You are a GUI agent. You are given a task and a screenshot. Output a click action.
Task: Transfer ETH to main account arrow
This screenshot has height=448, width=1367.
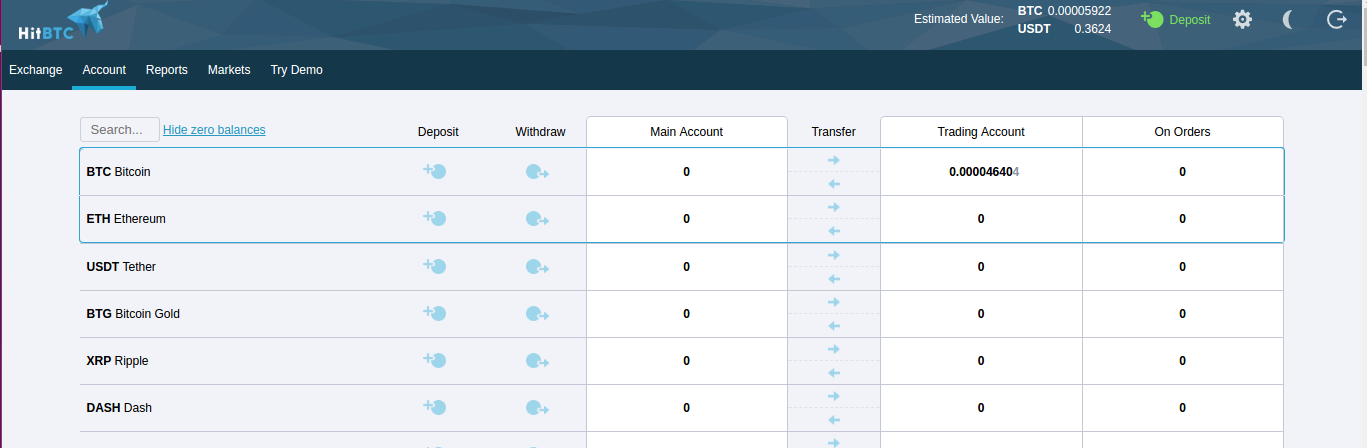coord(834,231)
